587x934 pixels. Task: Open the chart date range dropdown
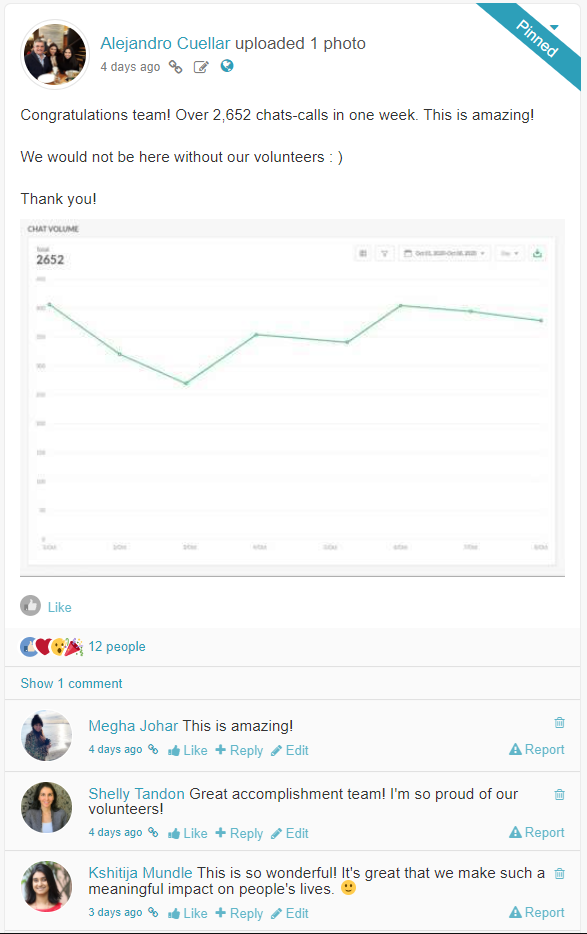(x=445, y=253)
